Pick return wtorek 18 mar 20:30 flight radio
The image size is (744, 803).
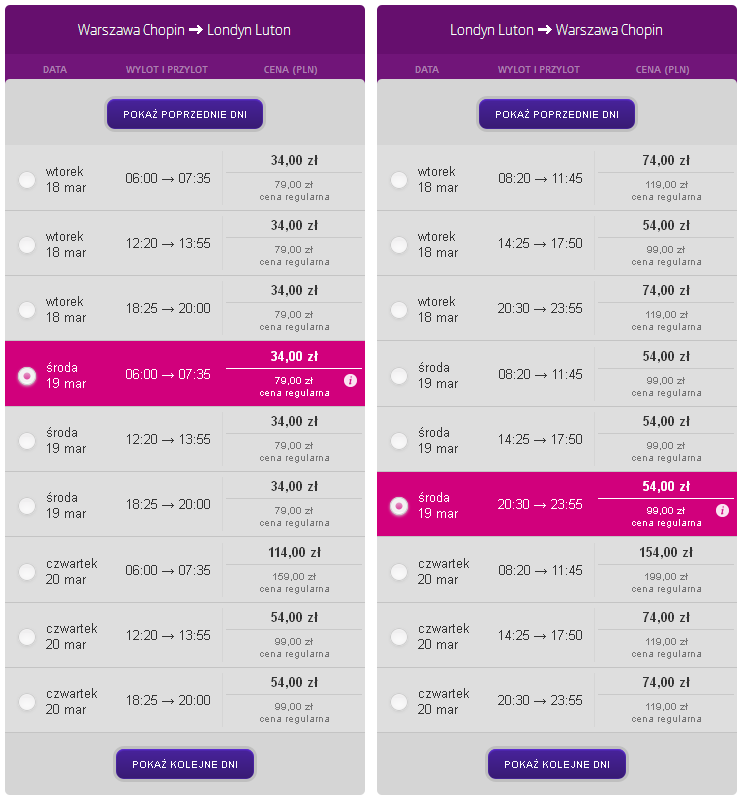click(x=399, y=310)
